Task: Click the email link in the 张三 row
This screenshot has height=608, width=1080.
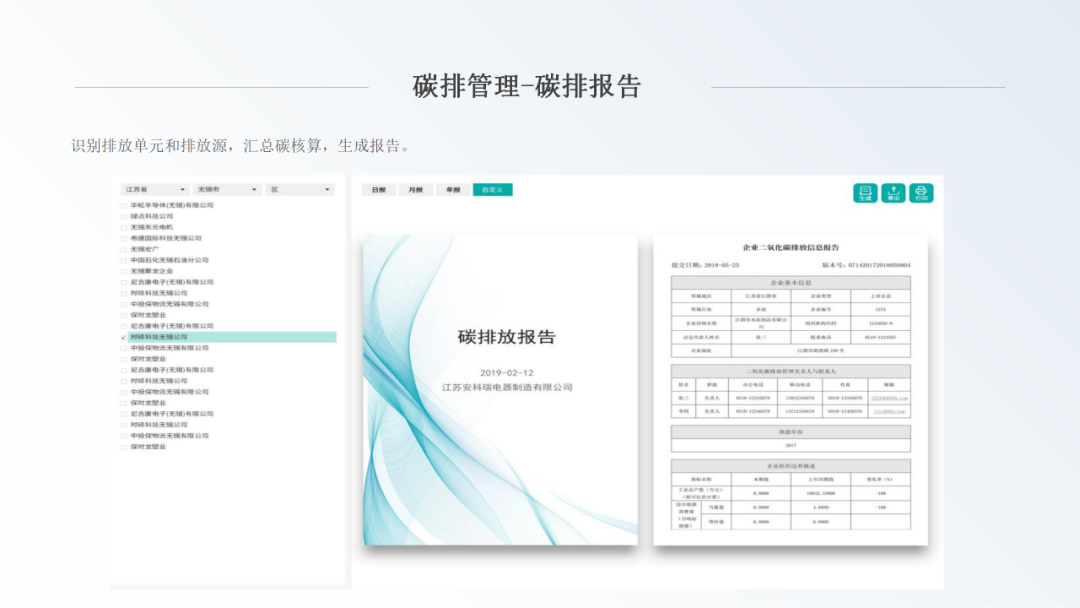Action: pyautogui.click(x=889, y=398)
